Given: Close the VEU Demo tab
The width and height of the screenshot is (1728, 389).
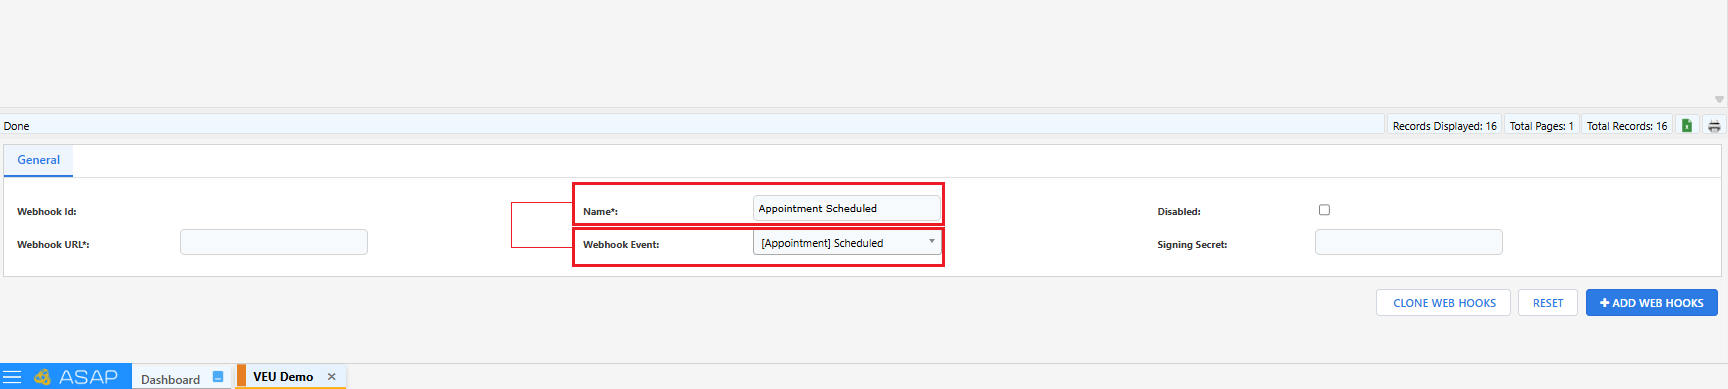Looking at the screenshot, I should click(x=331, y=377).
